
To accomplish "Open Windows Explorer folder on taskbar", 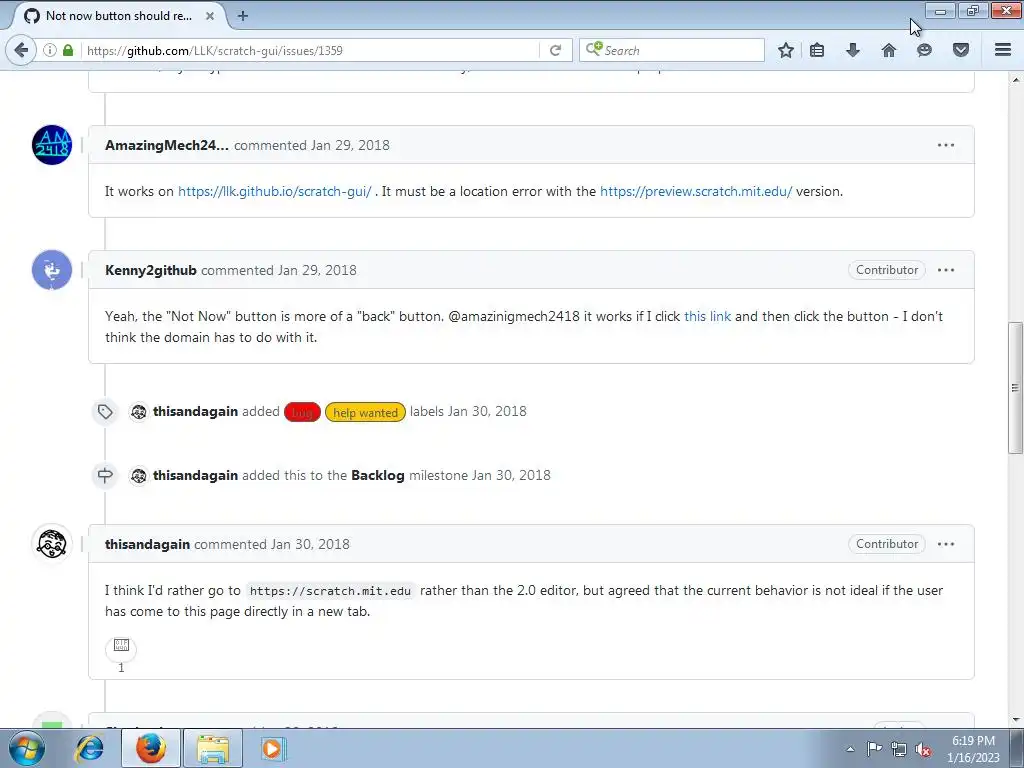I will pyautogui.click(x=213, y=748).
